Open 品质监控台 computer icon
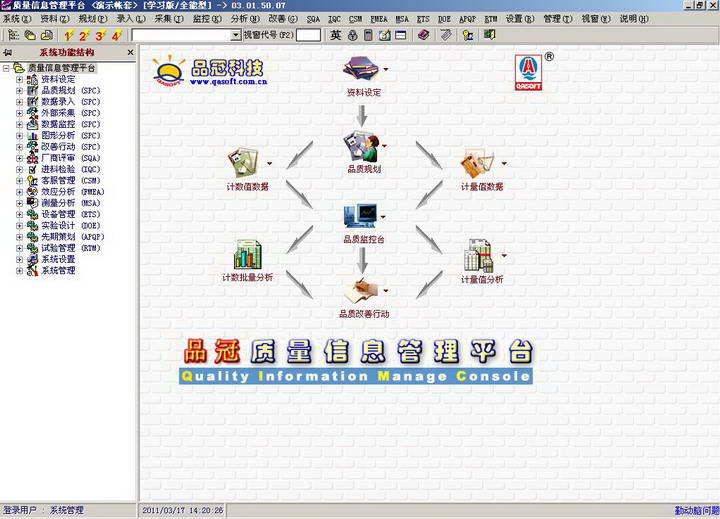The width and height of the screenshot is (720, 519). [360, 216]
